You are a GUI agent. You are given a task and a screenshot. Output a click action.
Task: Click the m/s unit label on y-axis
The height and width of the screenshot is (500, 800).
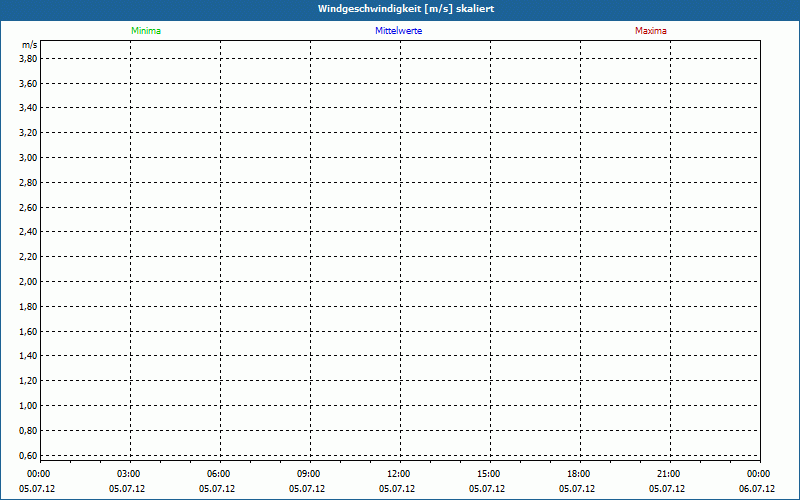(x=30, y=45)
